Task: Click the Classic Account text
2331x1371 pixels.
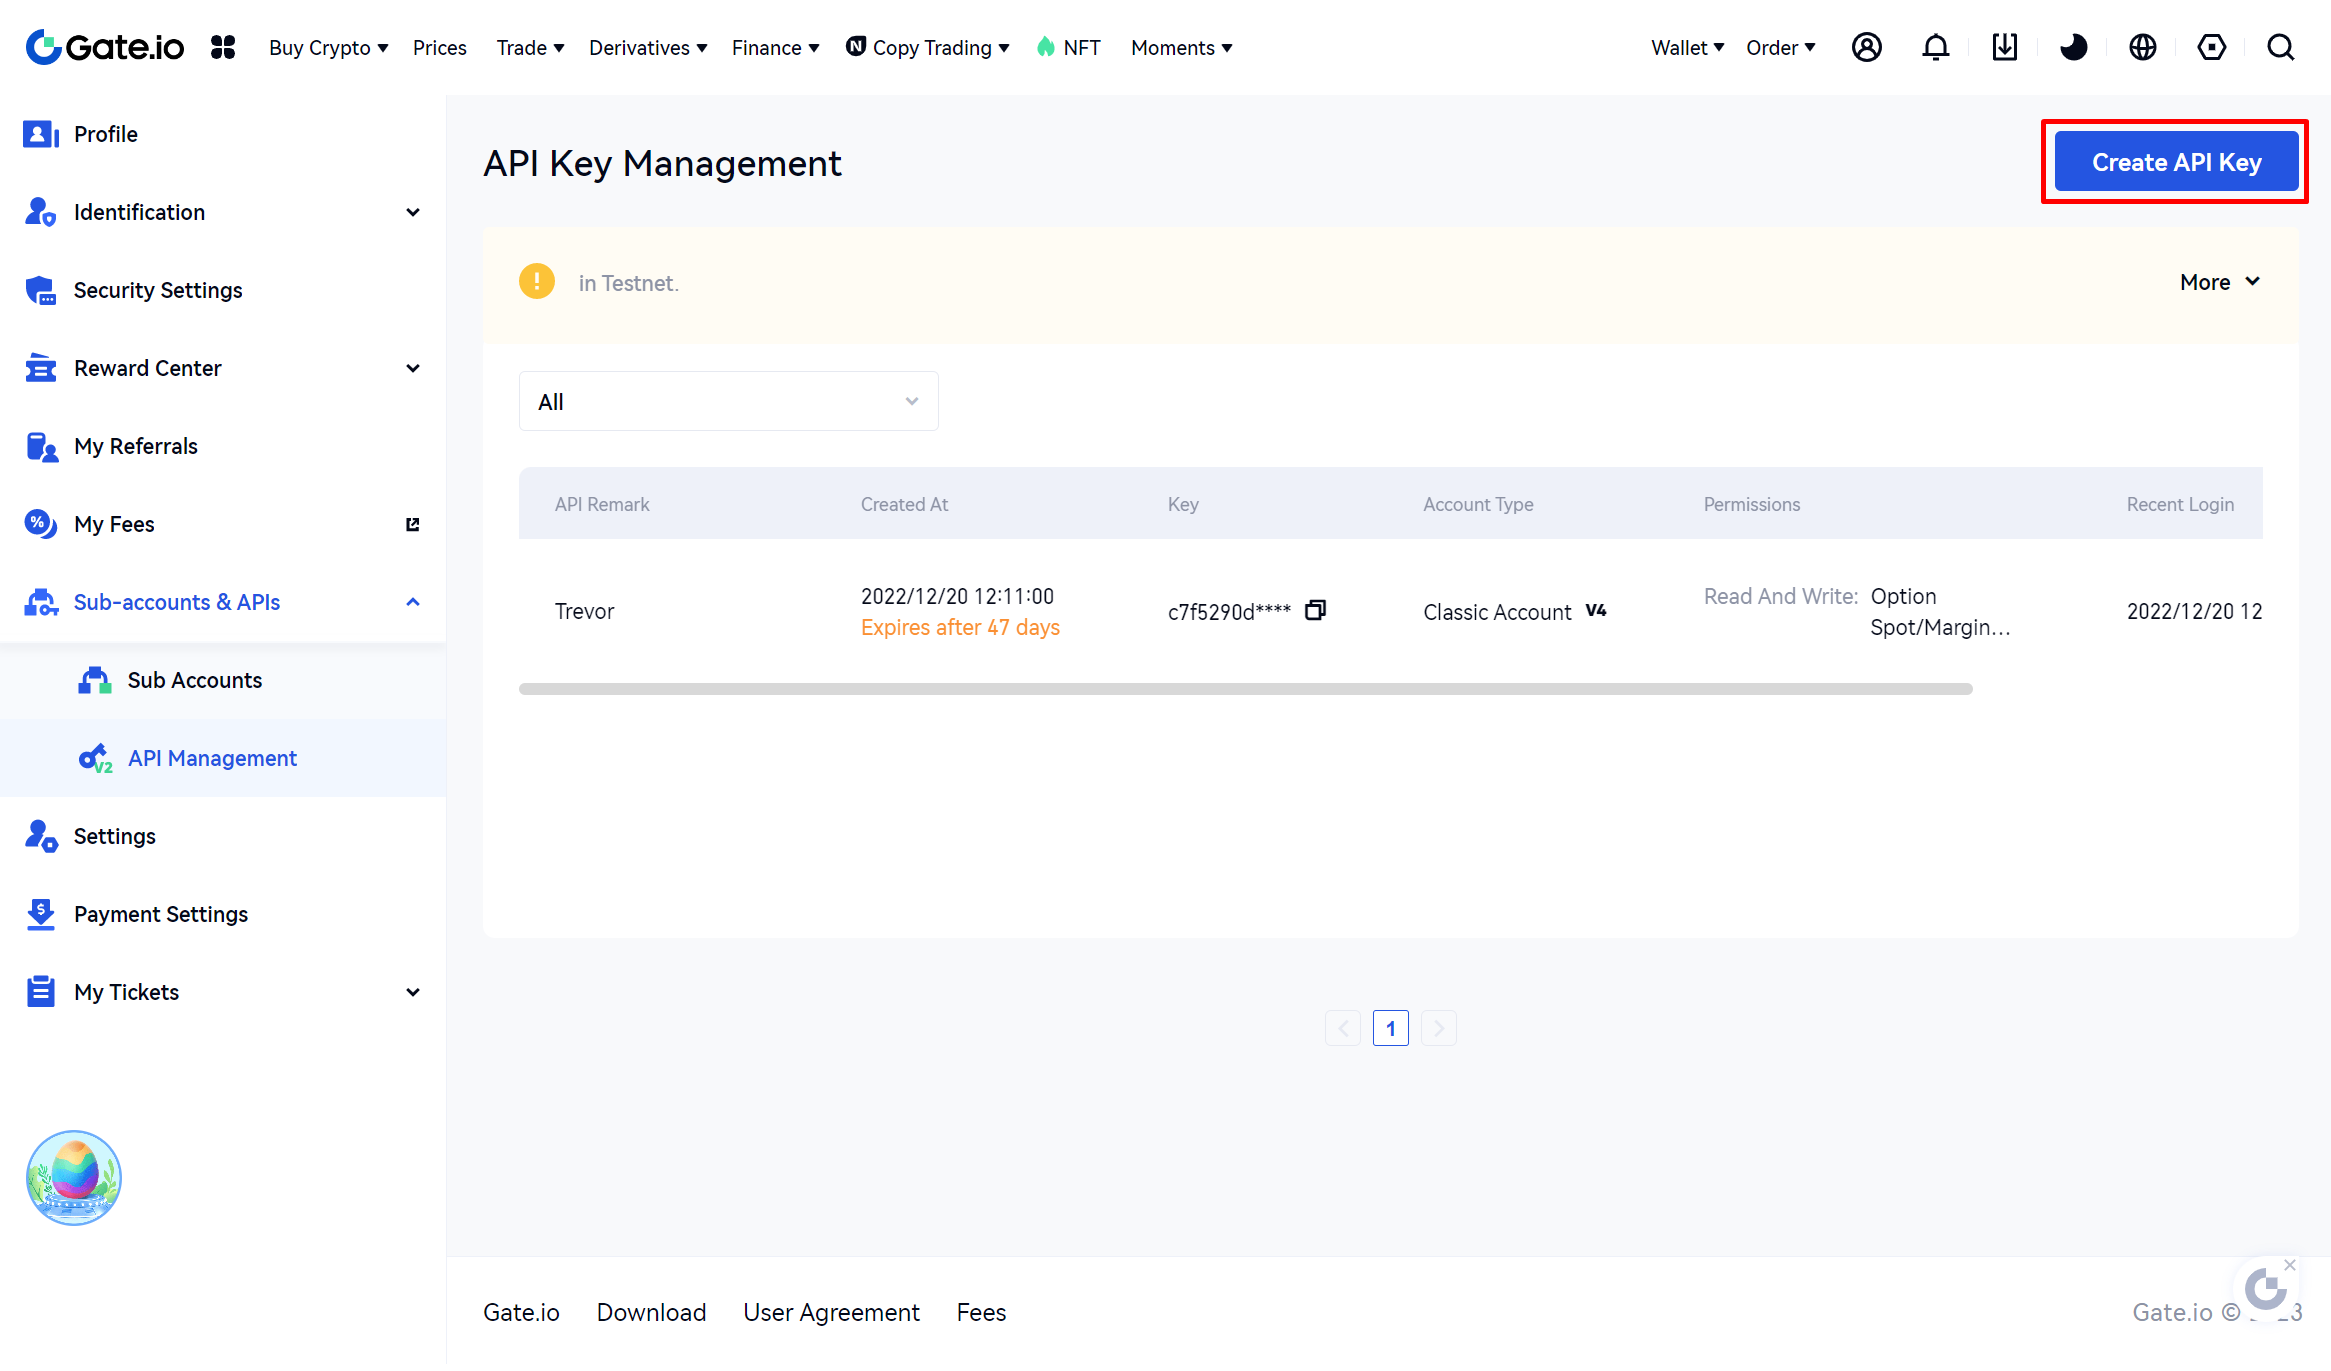Action: point(1497,612)
